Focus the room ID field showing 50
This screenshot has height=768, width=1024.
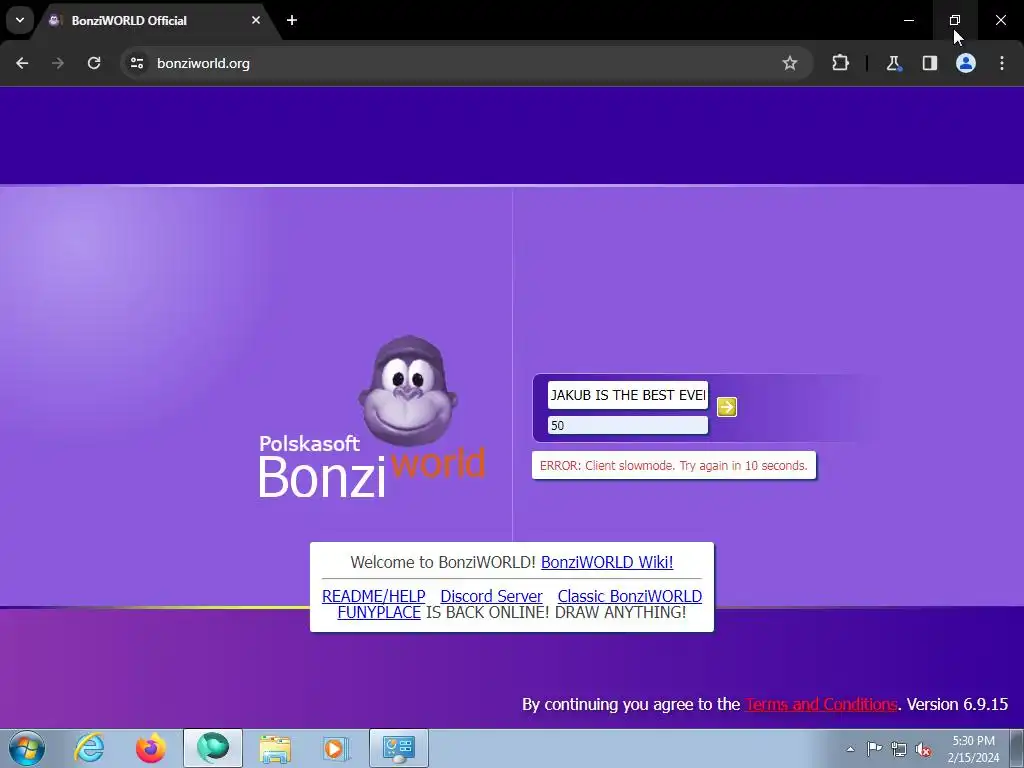[628, 426]
